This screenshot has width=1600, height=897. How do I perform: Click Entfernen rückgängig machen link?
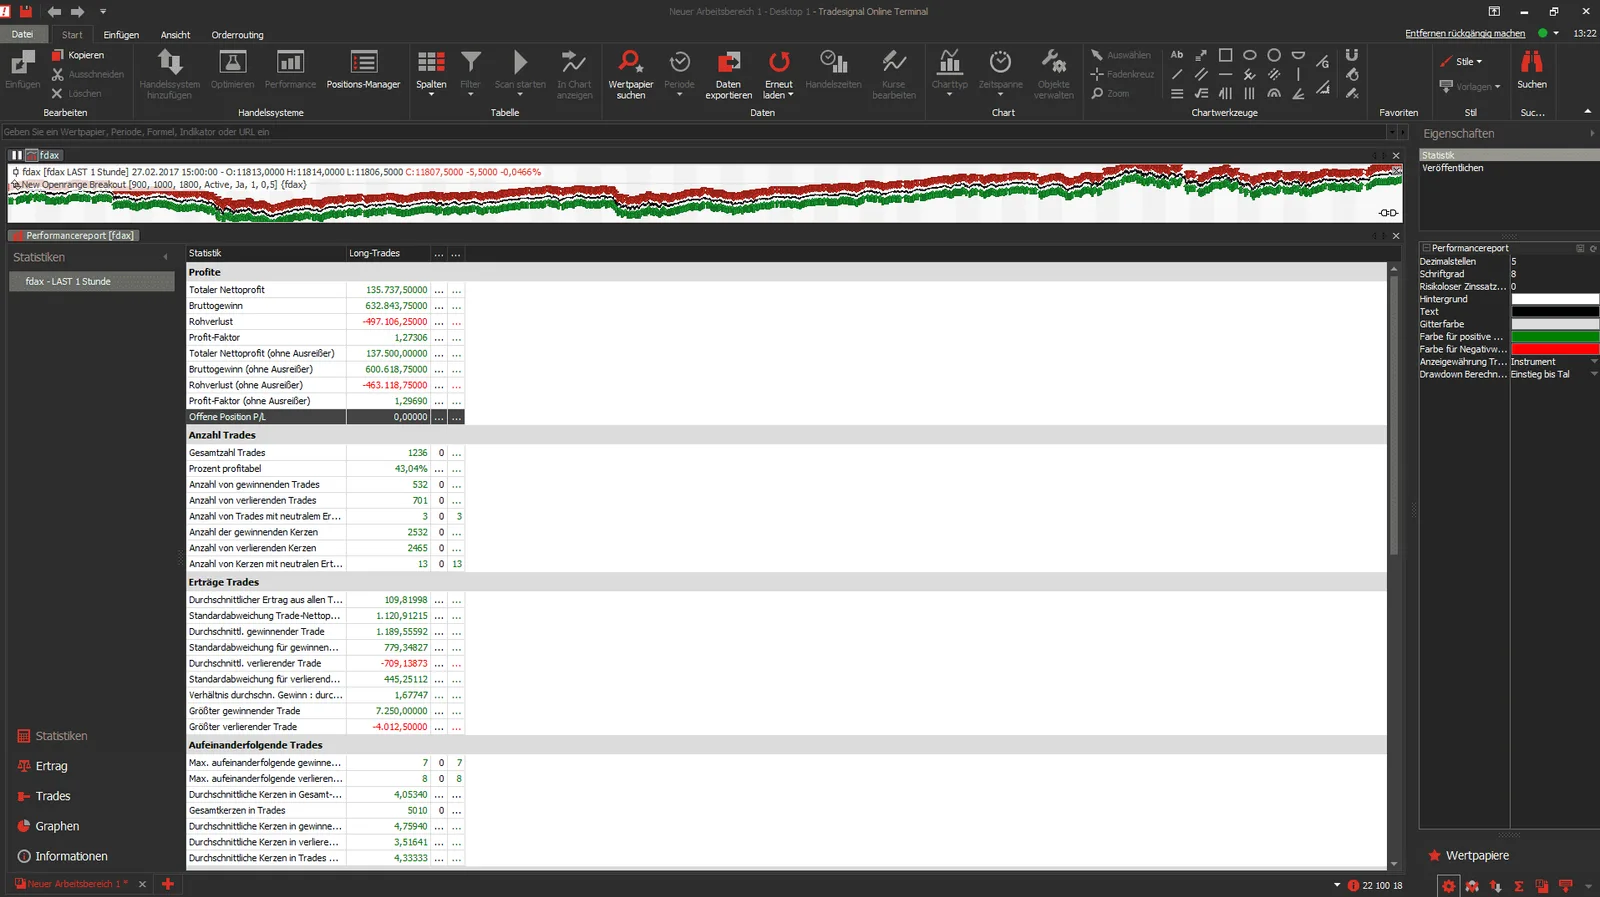[x=1465, y=33]
